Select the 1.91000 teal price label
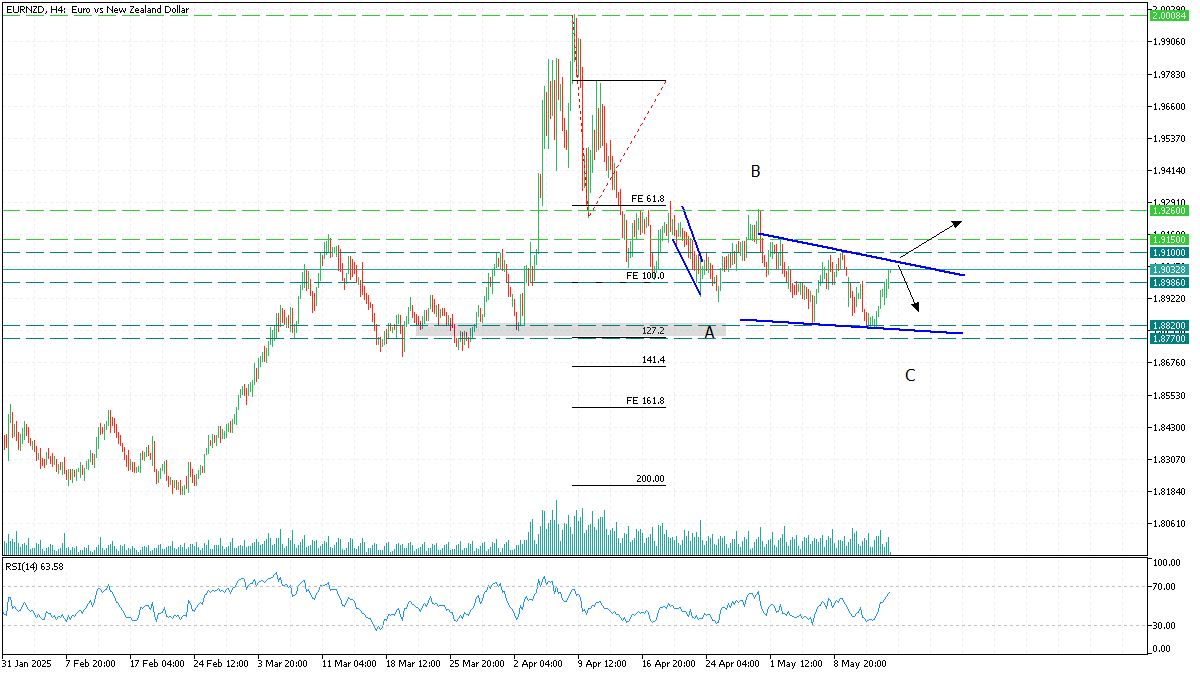 (x=1168, y=253)
